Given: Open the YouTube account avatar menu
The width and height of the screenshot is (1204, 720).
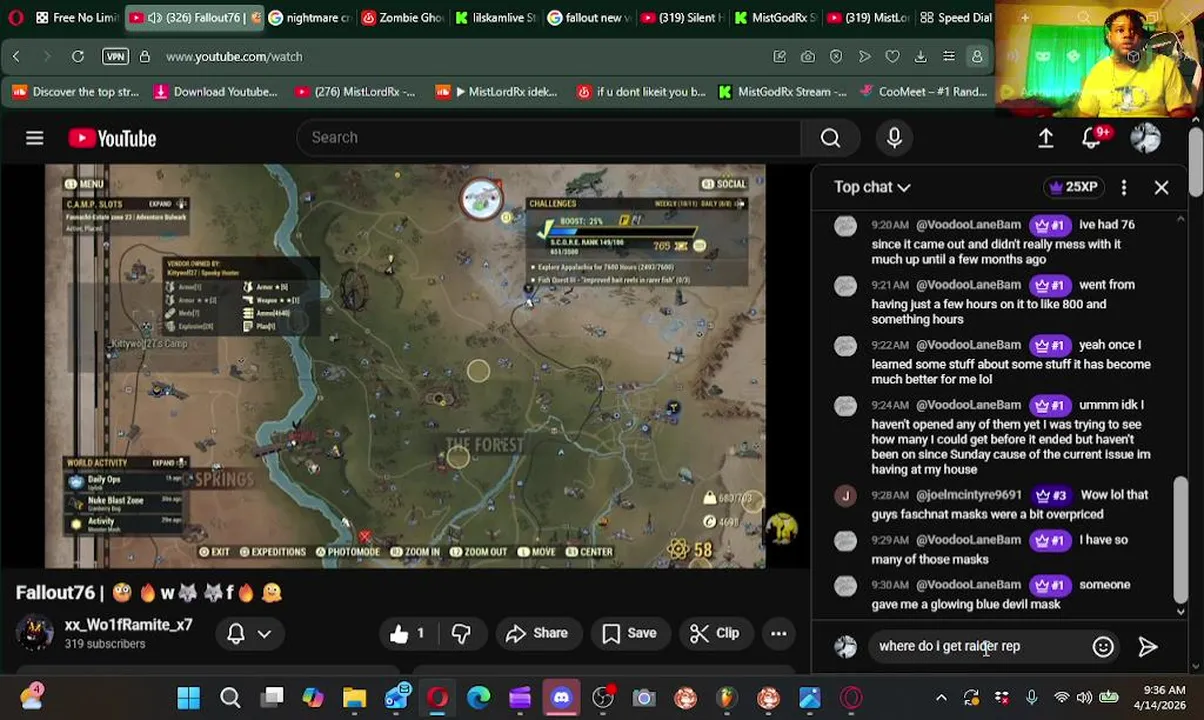Looking at the screenshot, I should (x=1145, y=138).
